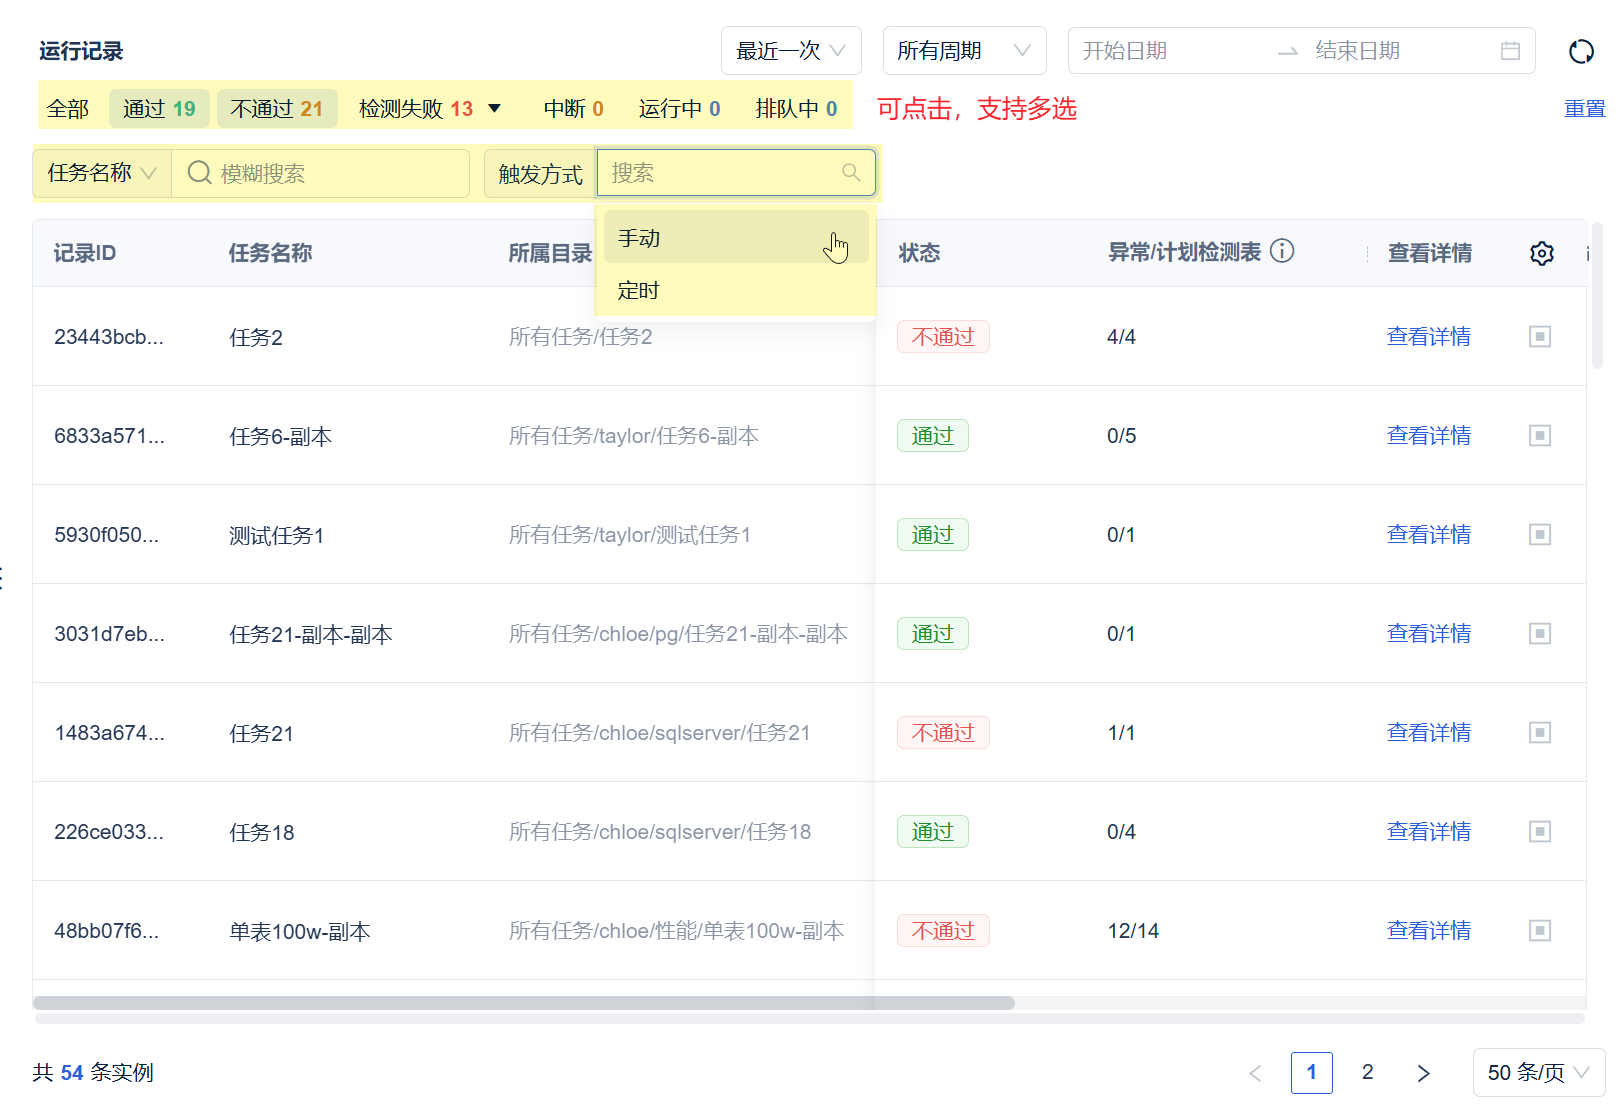This screenshot has width=1620, height=1105.
Task: Click the 重置 link
Action: tap(1585, 109)
